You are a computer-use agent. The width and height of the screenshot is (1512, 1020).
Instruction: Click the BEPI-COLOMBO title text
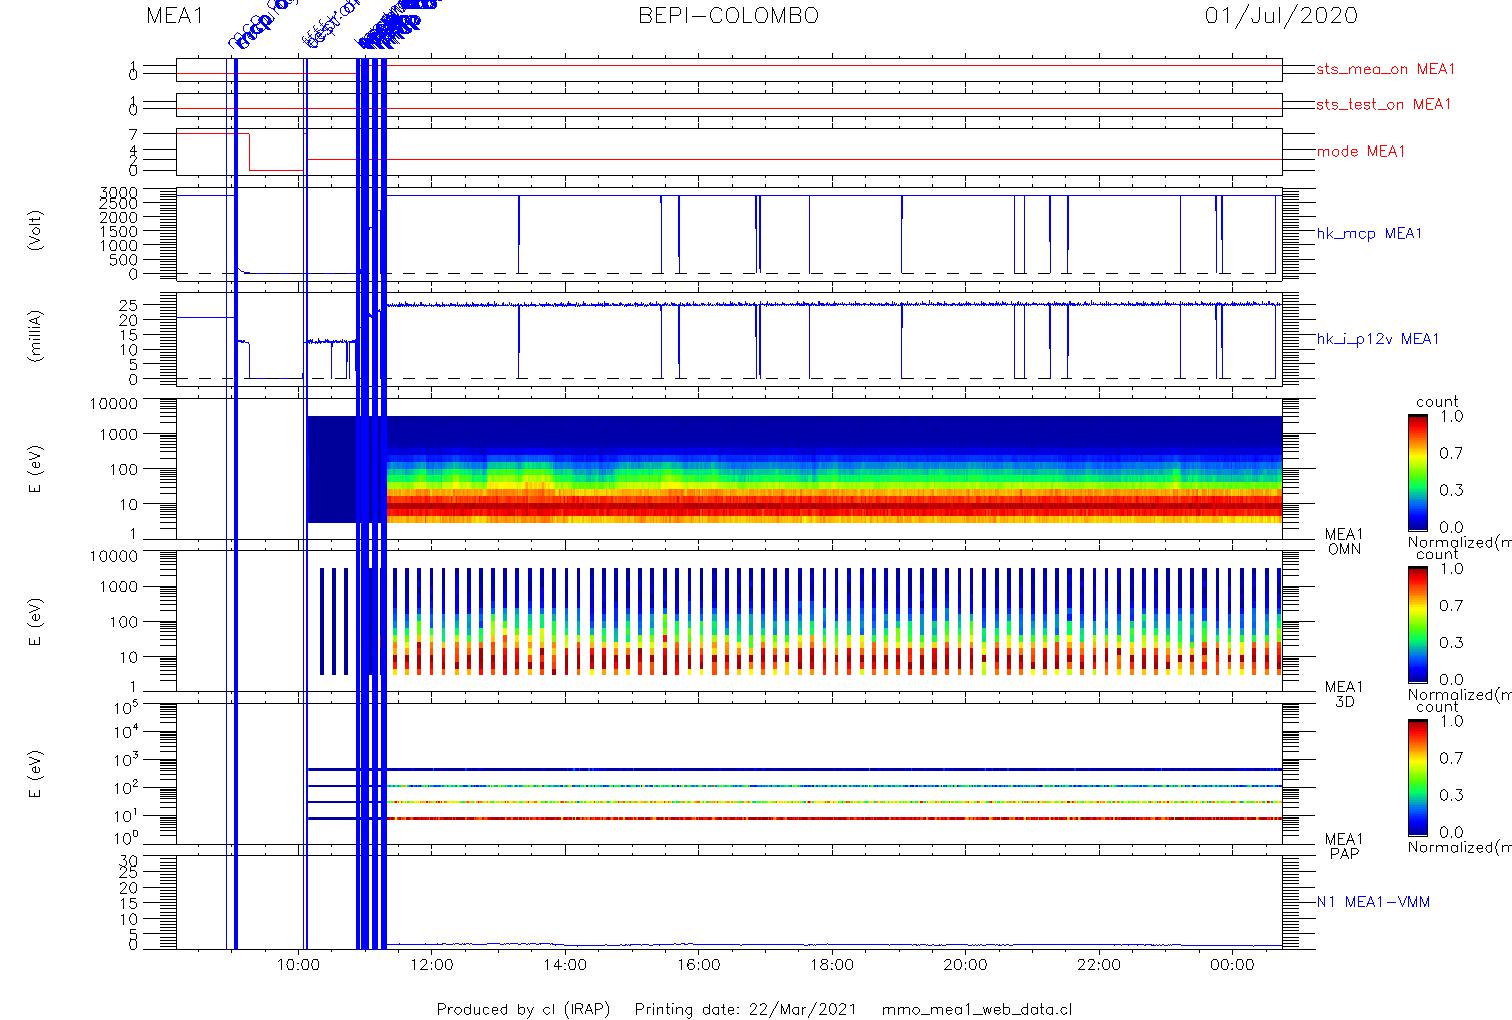tap(728, 16)
